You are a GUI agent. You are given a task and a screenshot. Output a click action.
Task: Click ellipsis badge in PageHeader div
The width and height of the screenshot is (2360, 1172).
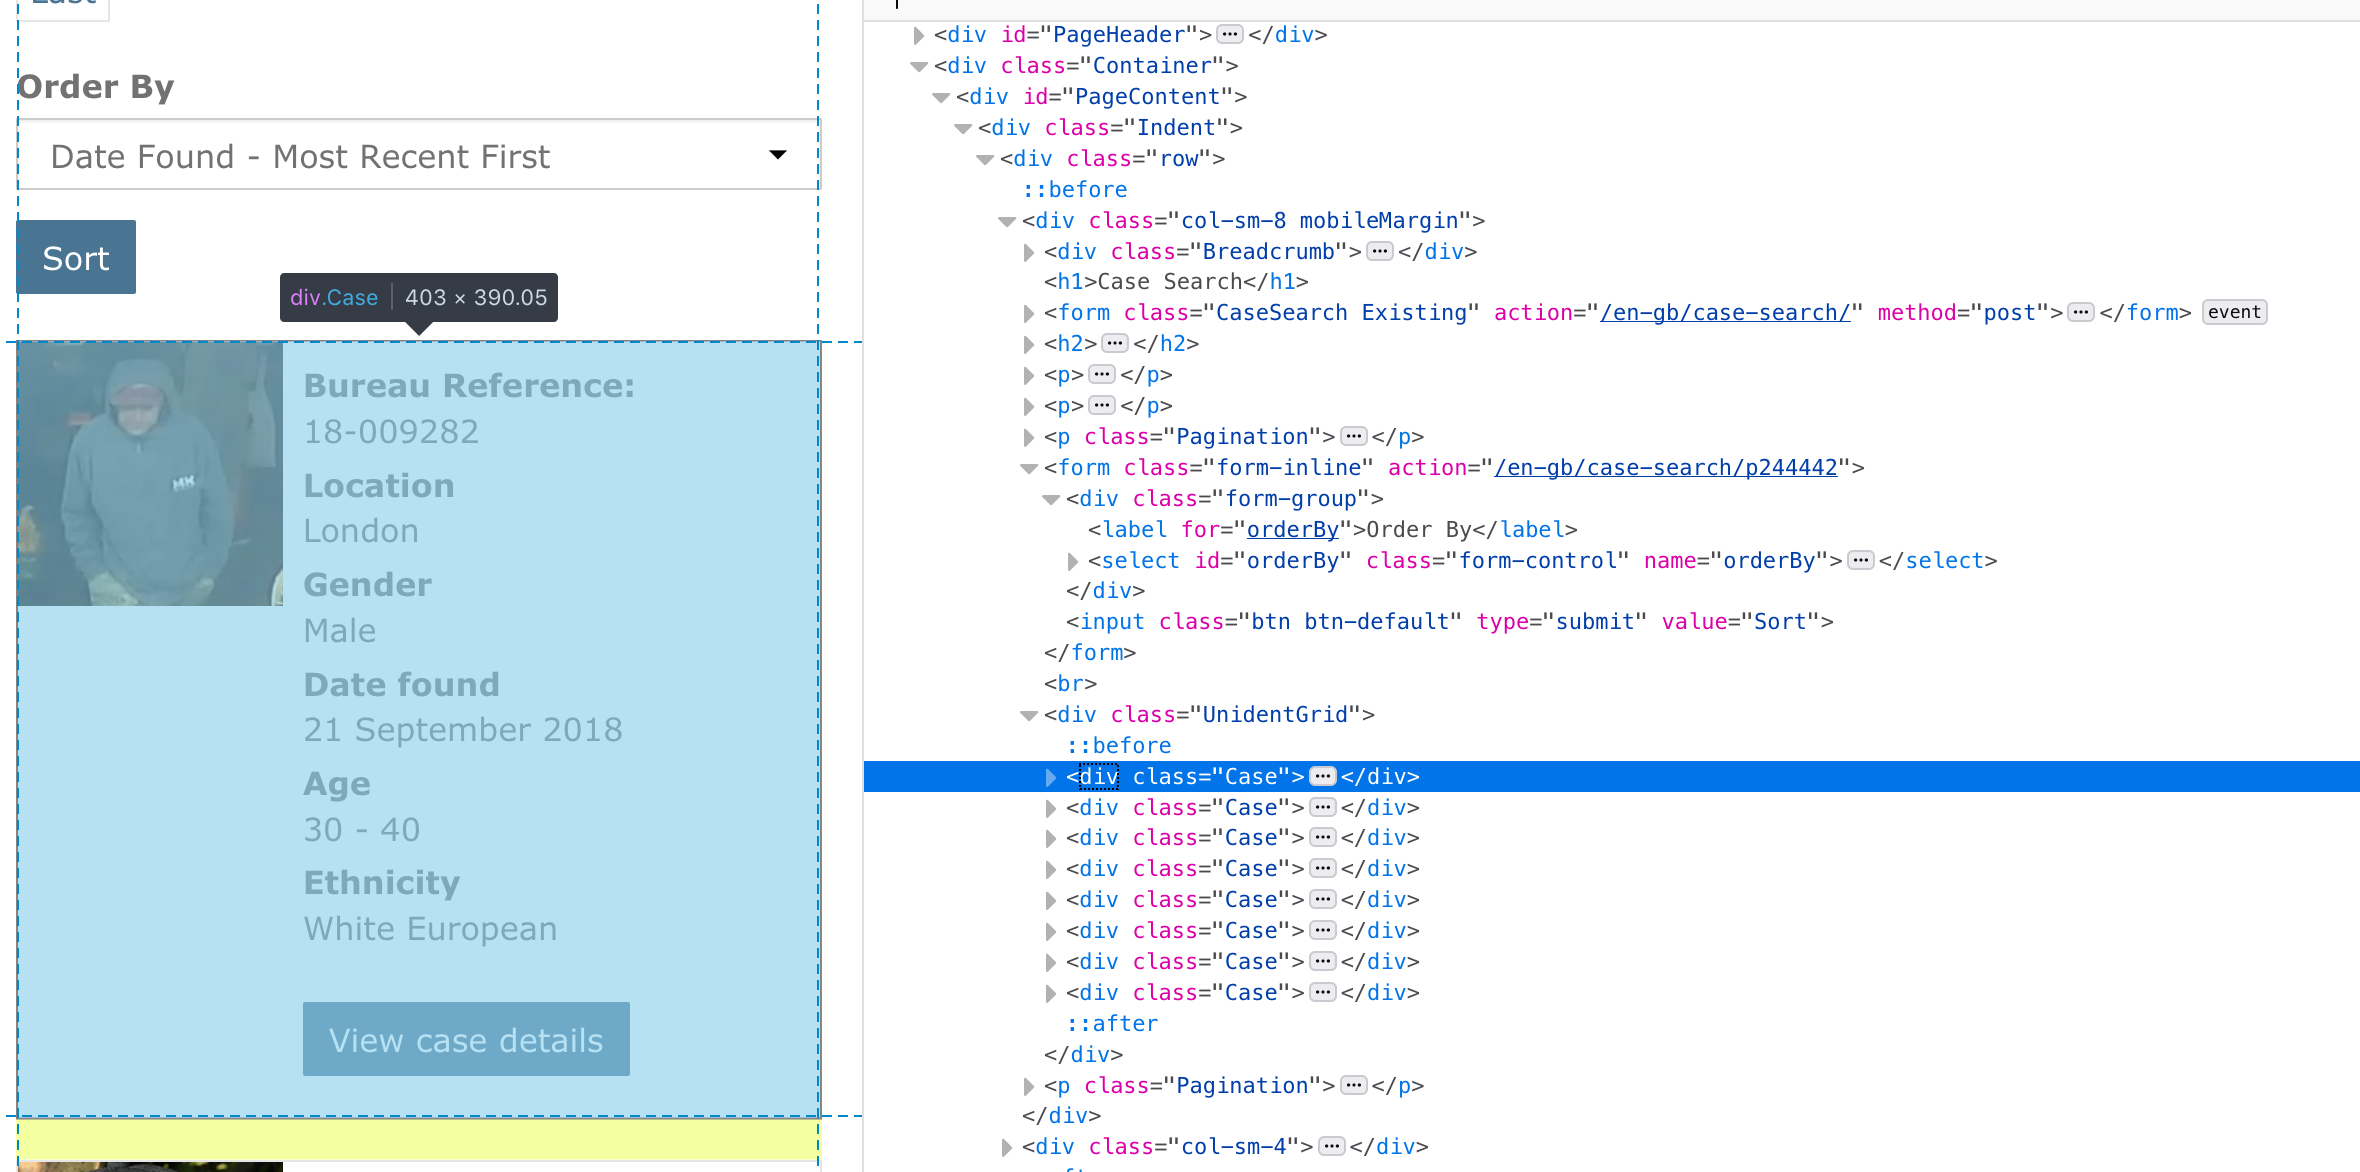click(x=1230, y=35)
